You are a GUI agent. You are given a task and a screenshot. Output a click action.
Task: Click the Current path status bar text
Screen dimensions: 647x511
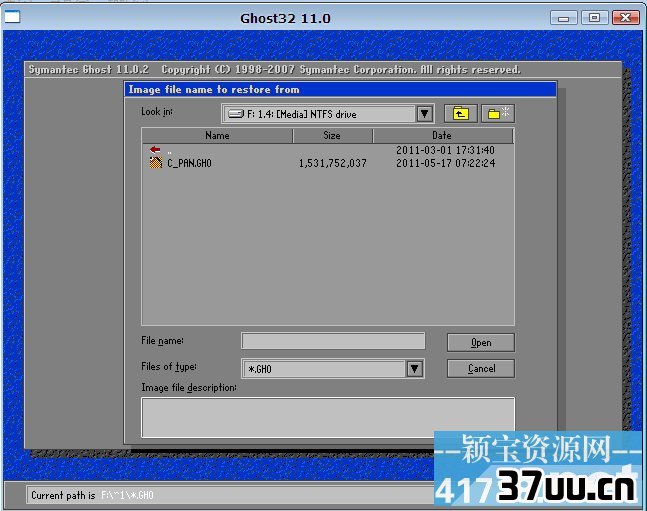[92, 495]
